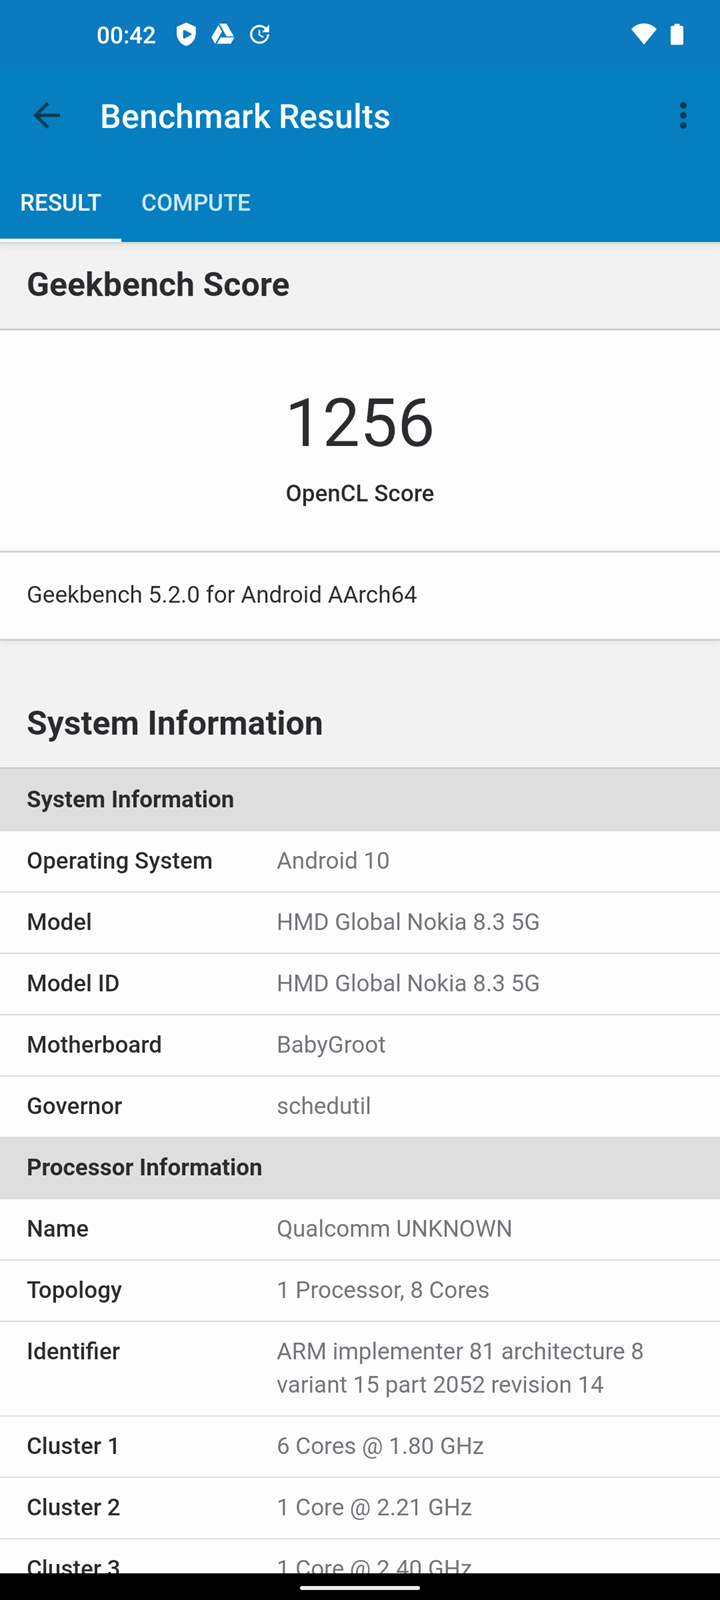Tap the 1256 OpenCL score number
This screenshot has height=1600, width=720.
(x=360, y=423)
